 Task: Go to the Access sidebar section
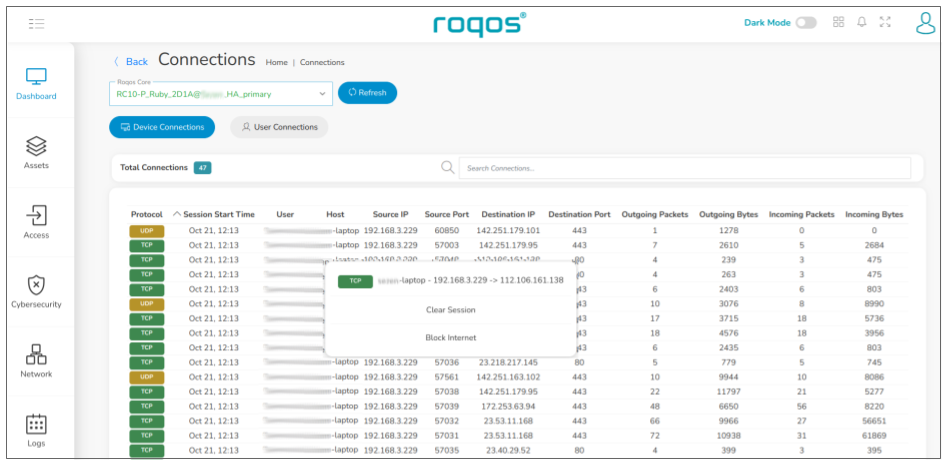point(36,216)
